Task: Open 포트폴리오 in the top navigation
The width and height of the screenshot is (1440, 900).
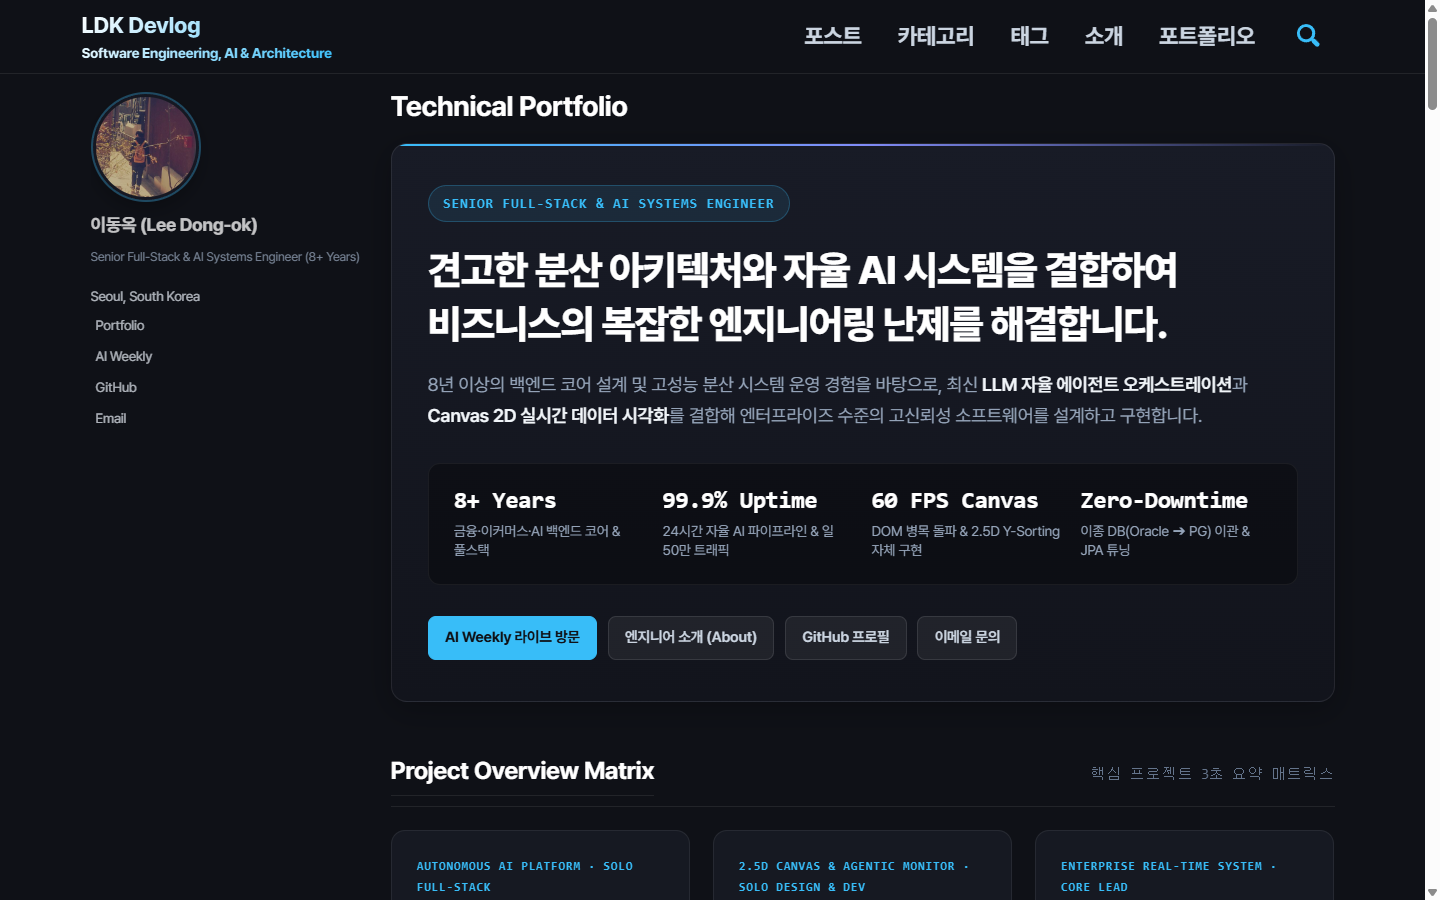Action: tap(1206, 36)
